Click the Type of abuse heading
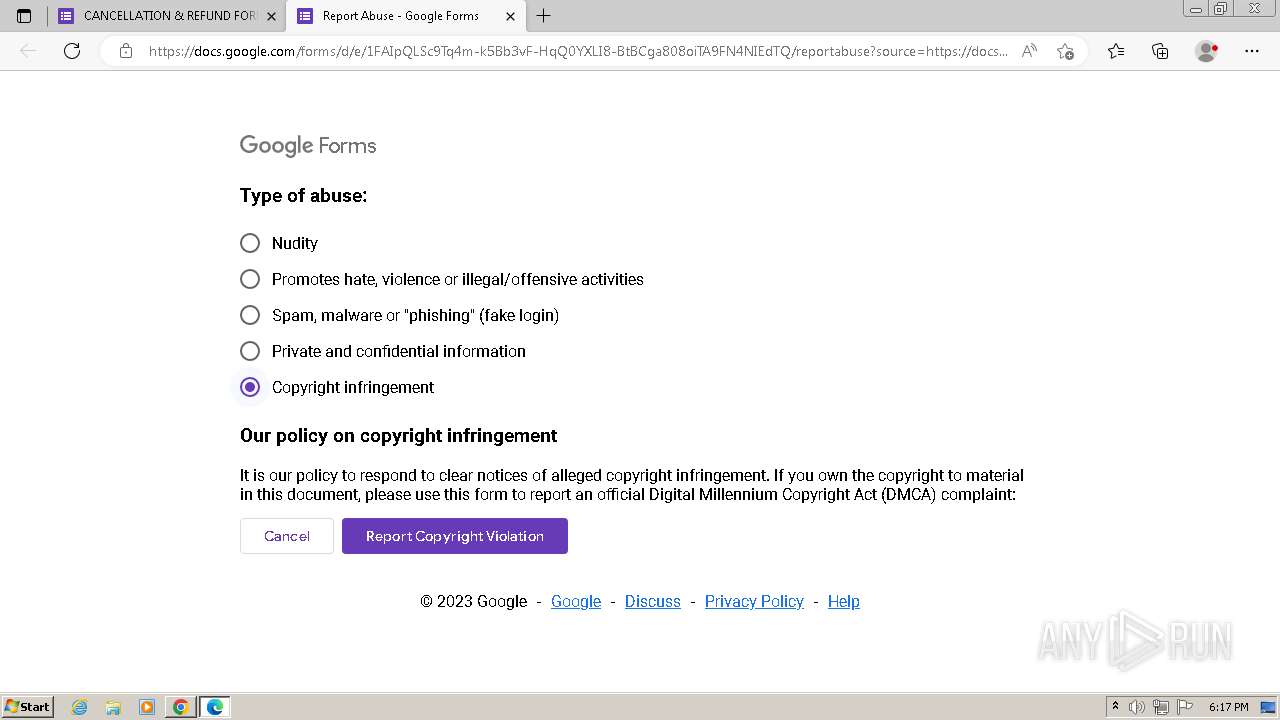The image size is (1280, 720). 303,196
